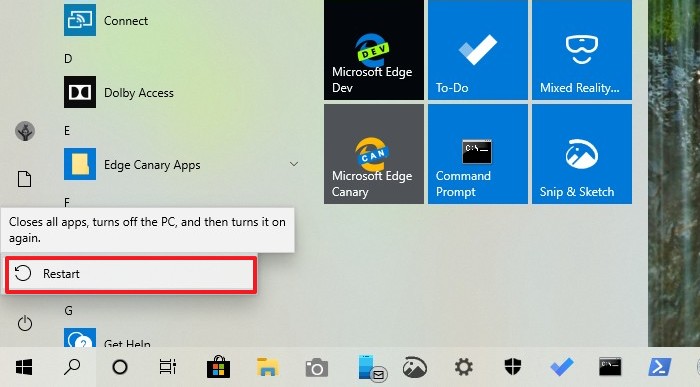Open Windows Security shield on taskbar
The image size is (700, 387).
512,367
